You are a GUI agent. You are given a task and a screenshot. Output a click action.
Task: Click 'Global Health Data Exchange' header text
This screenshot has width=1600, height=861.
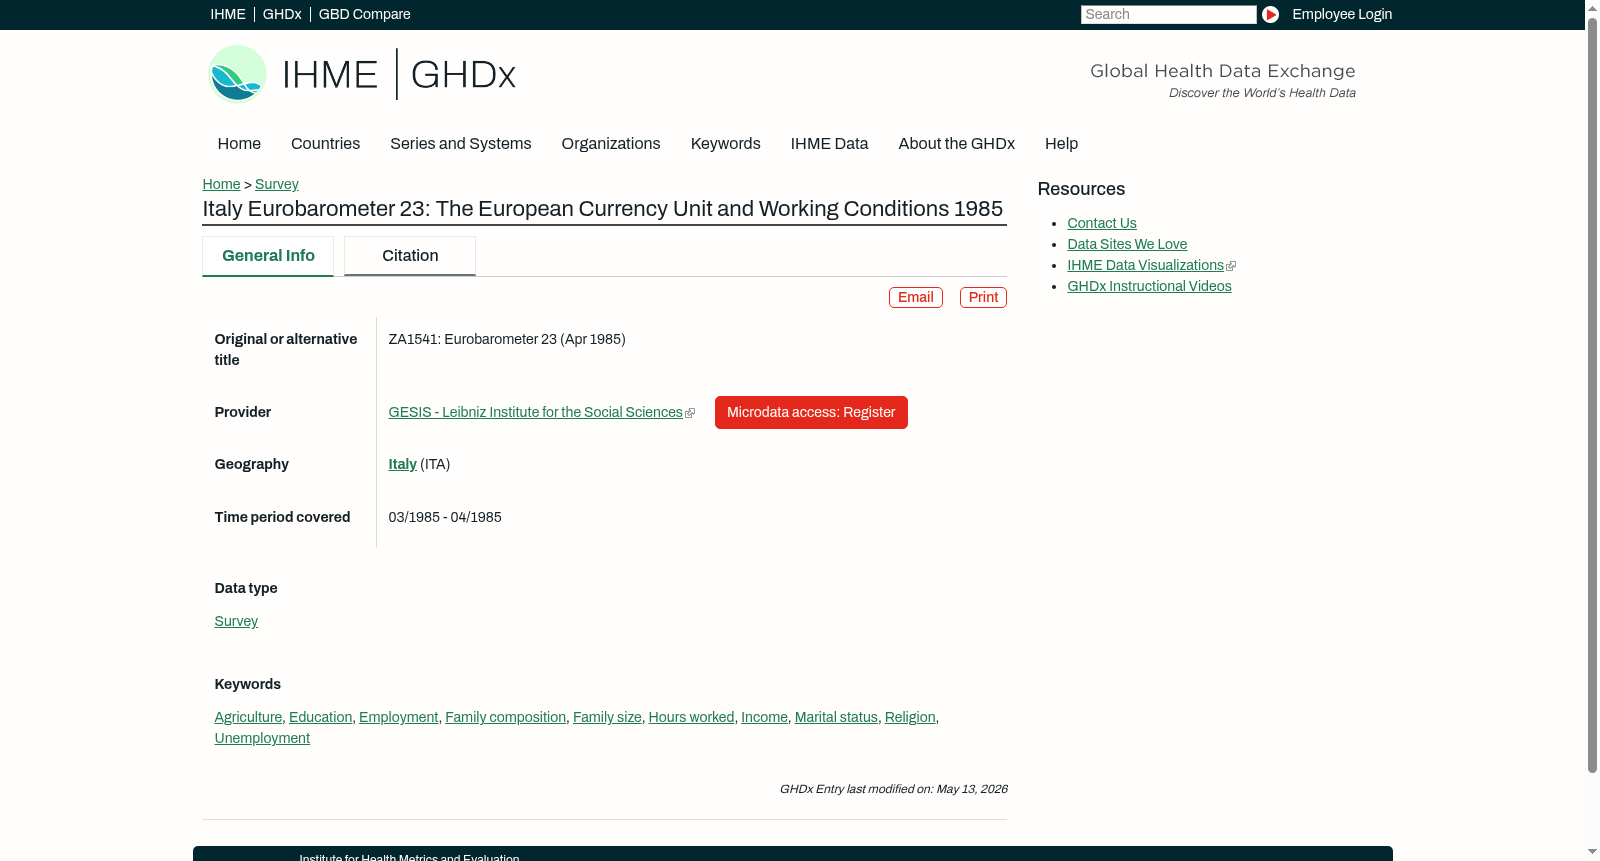coord(1222,71)
